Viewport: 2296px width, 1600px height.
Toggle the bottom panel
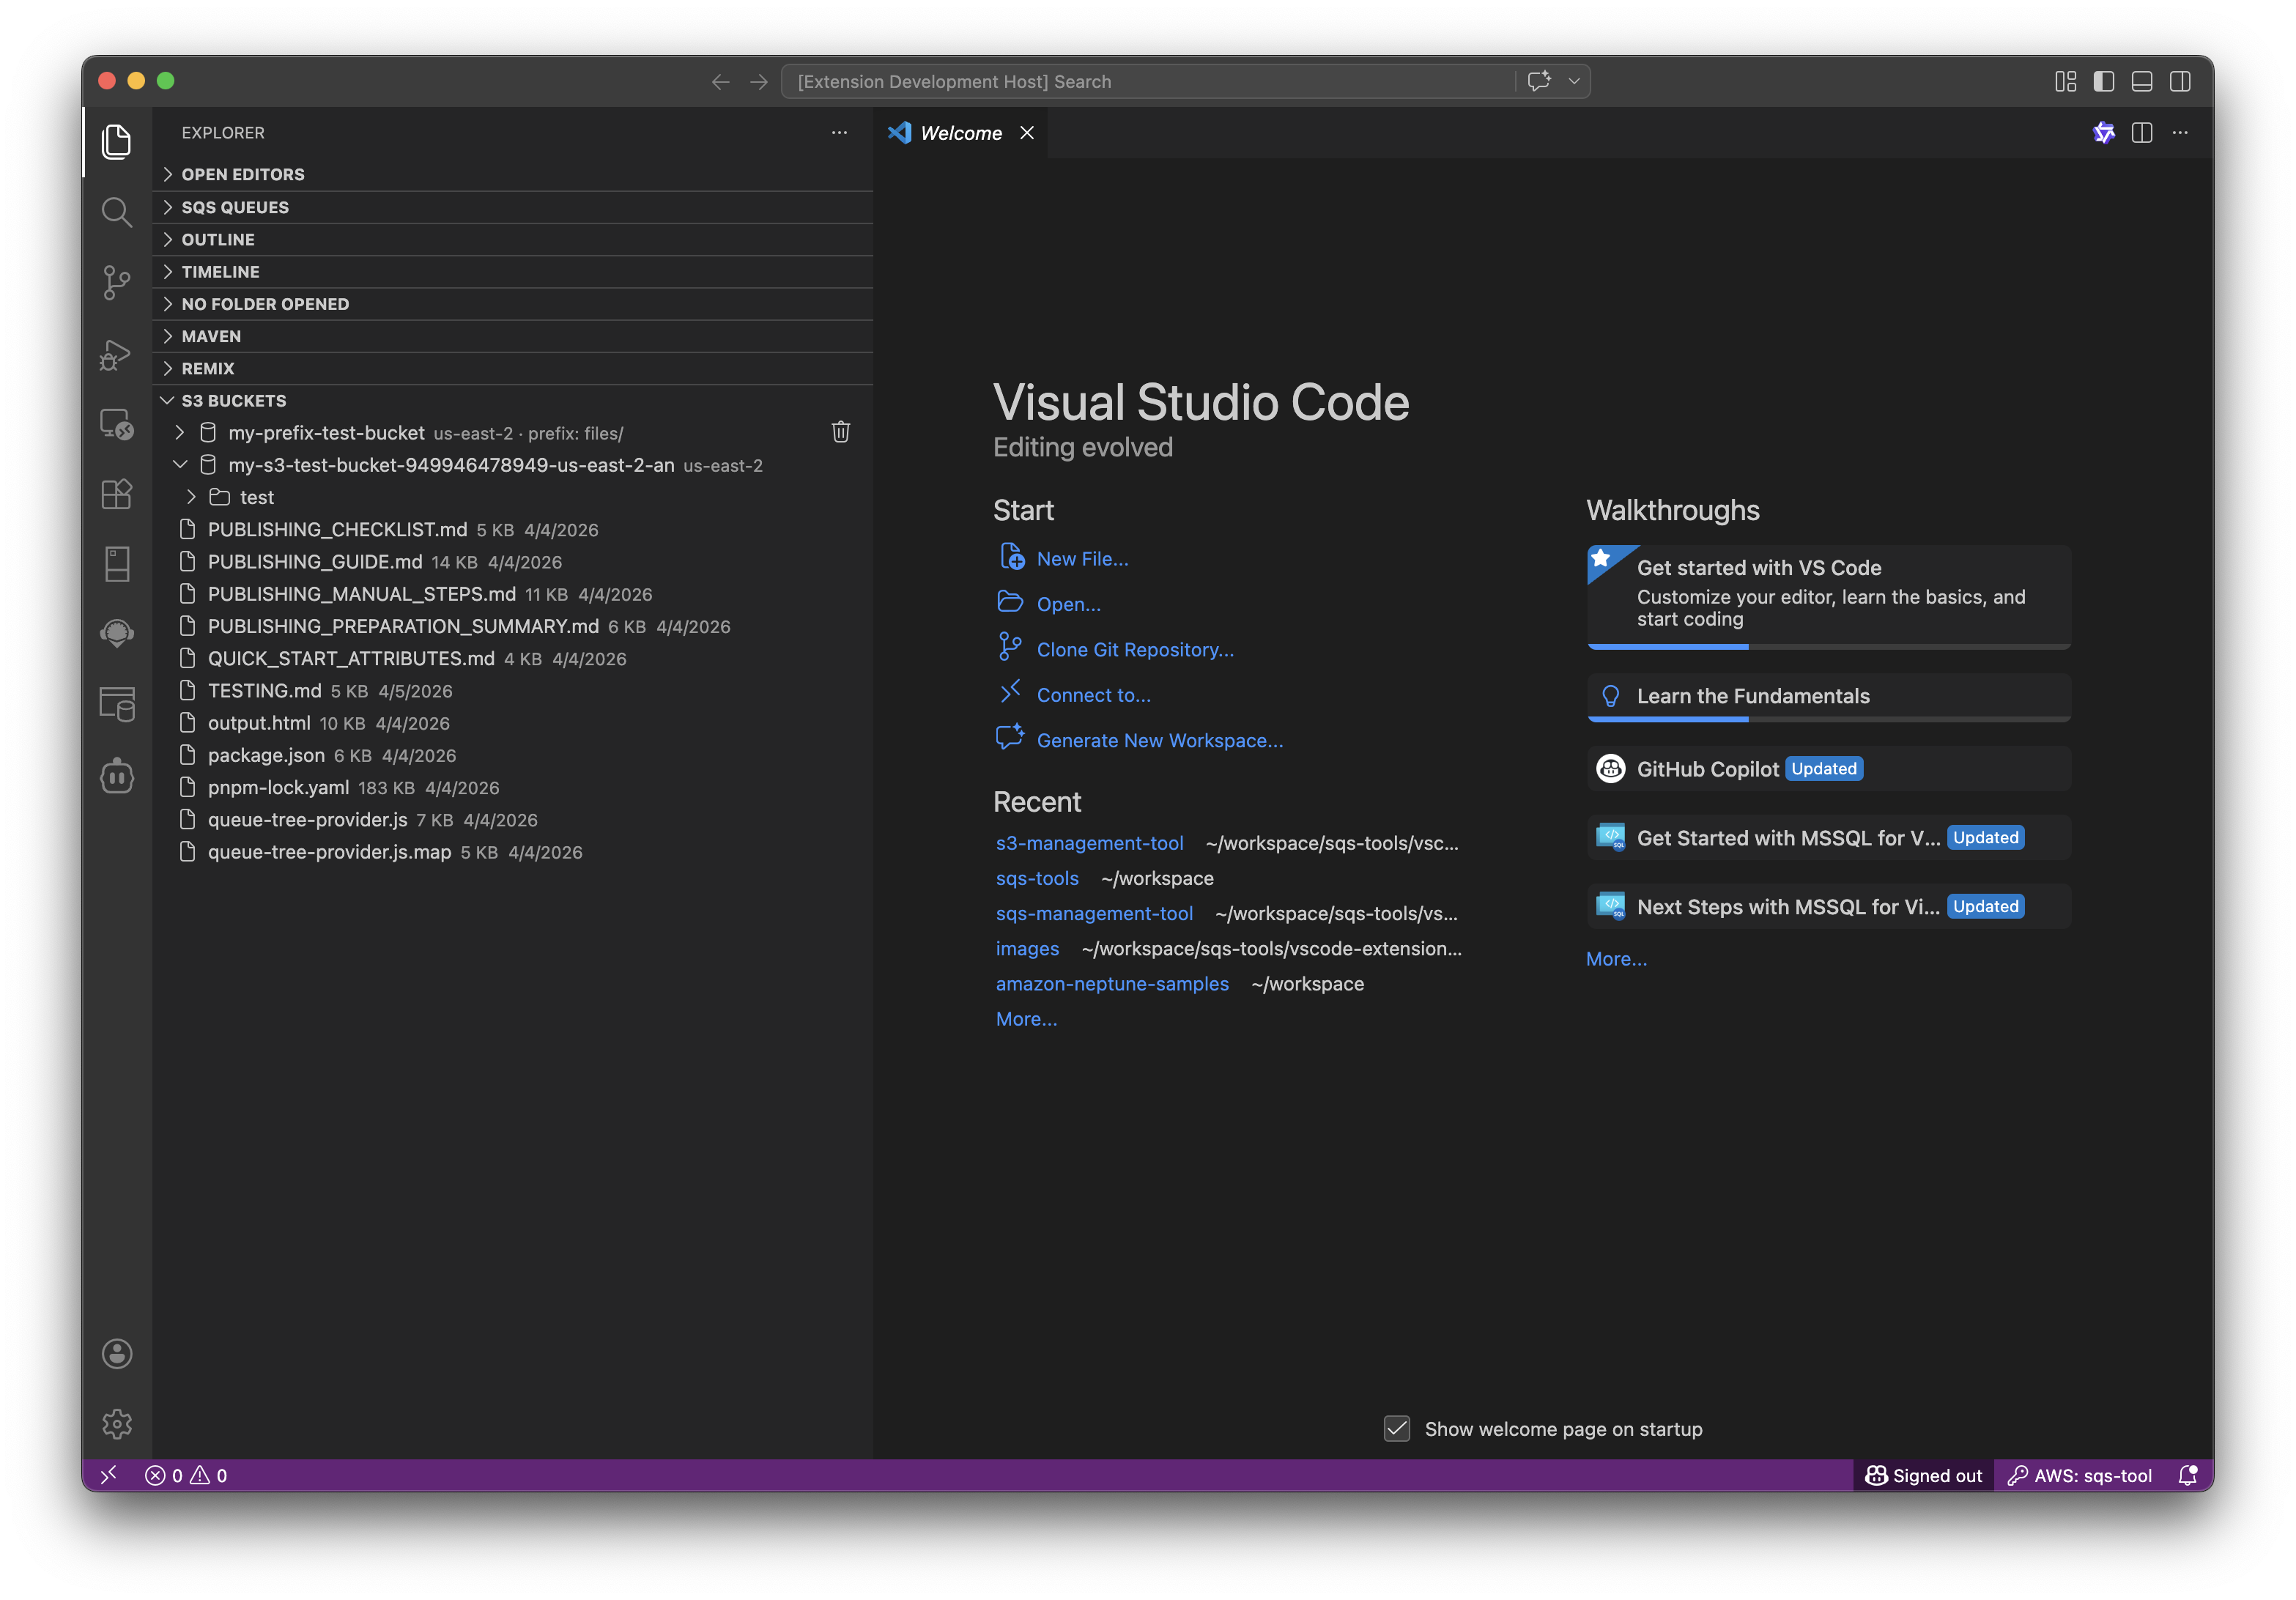[2142, 82]
